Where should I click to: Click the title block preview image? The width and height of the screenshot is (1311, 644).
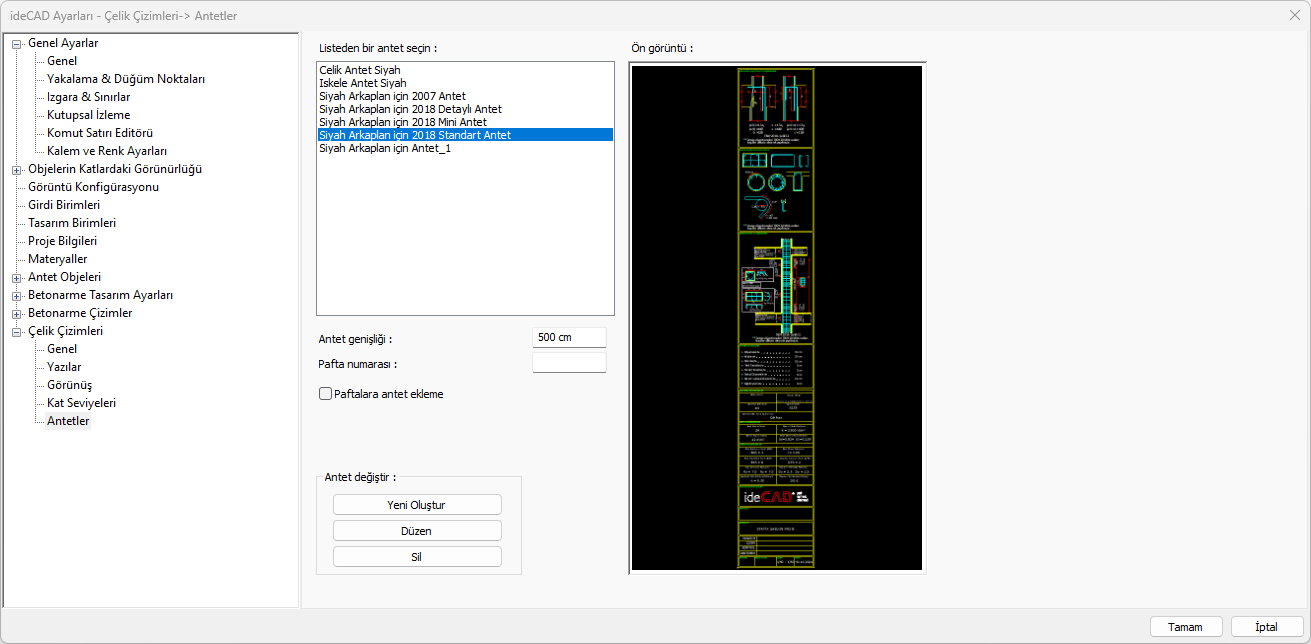click(776, 318)
